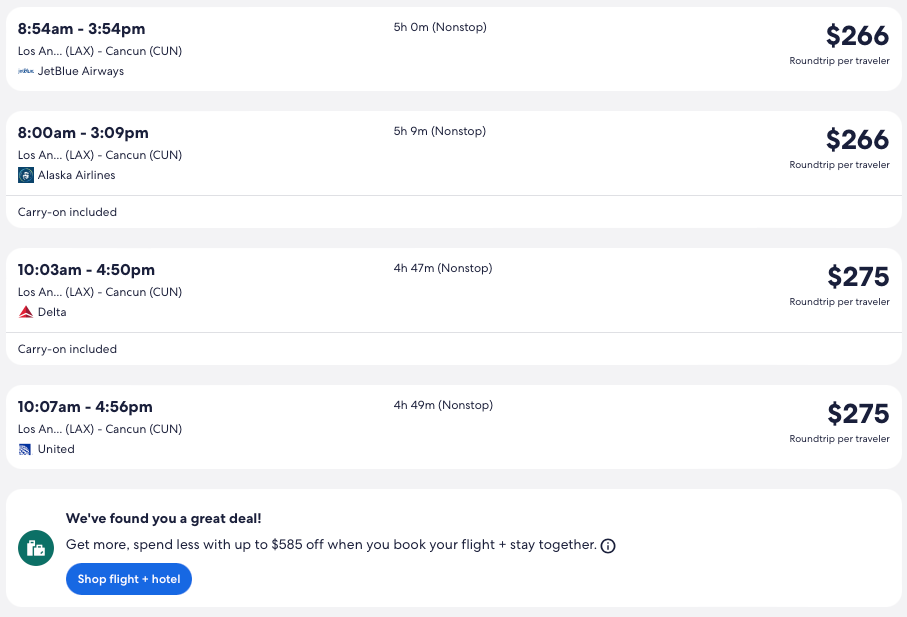Viewport: 907px width, 617px height.
Task: Click the flight + hotel deal icon
Action: point(37,548)
